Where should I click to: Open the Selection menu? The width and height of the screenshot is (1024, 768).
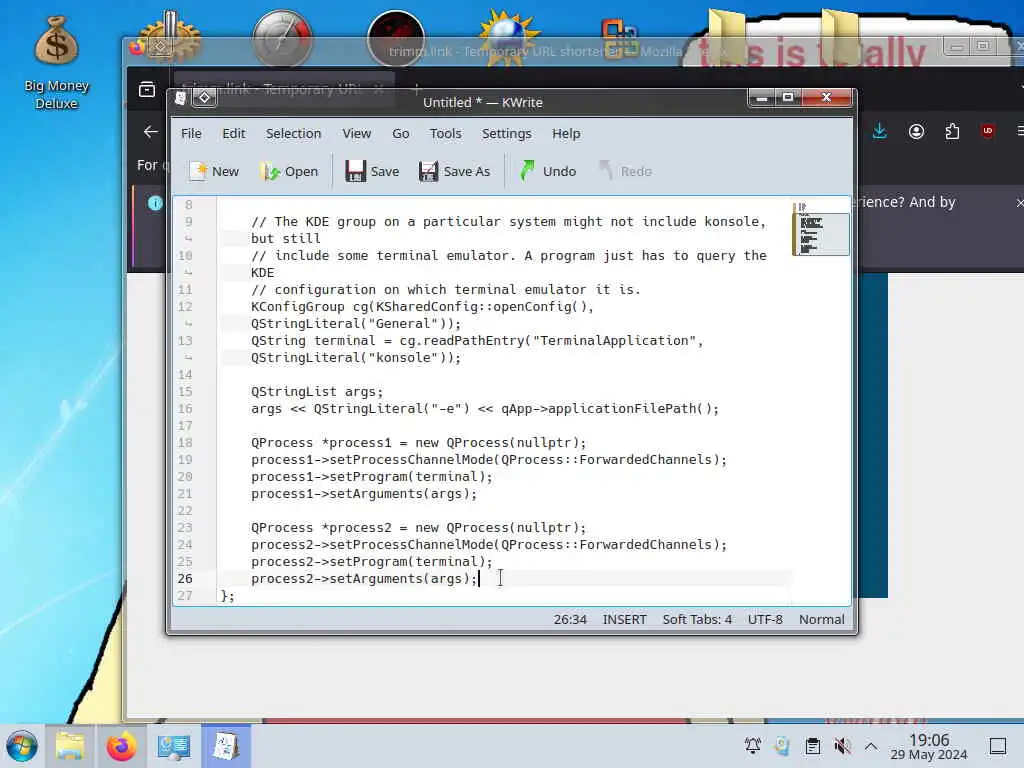[x=293, y=133]
